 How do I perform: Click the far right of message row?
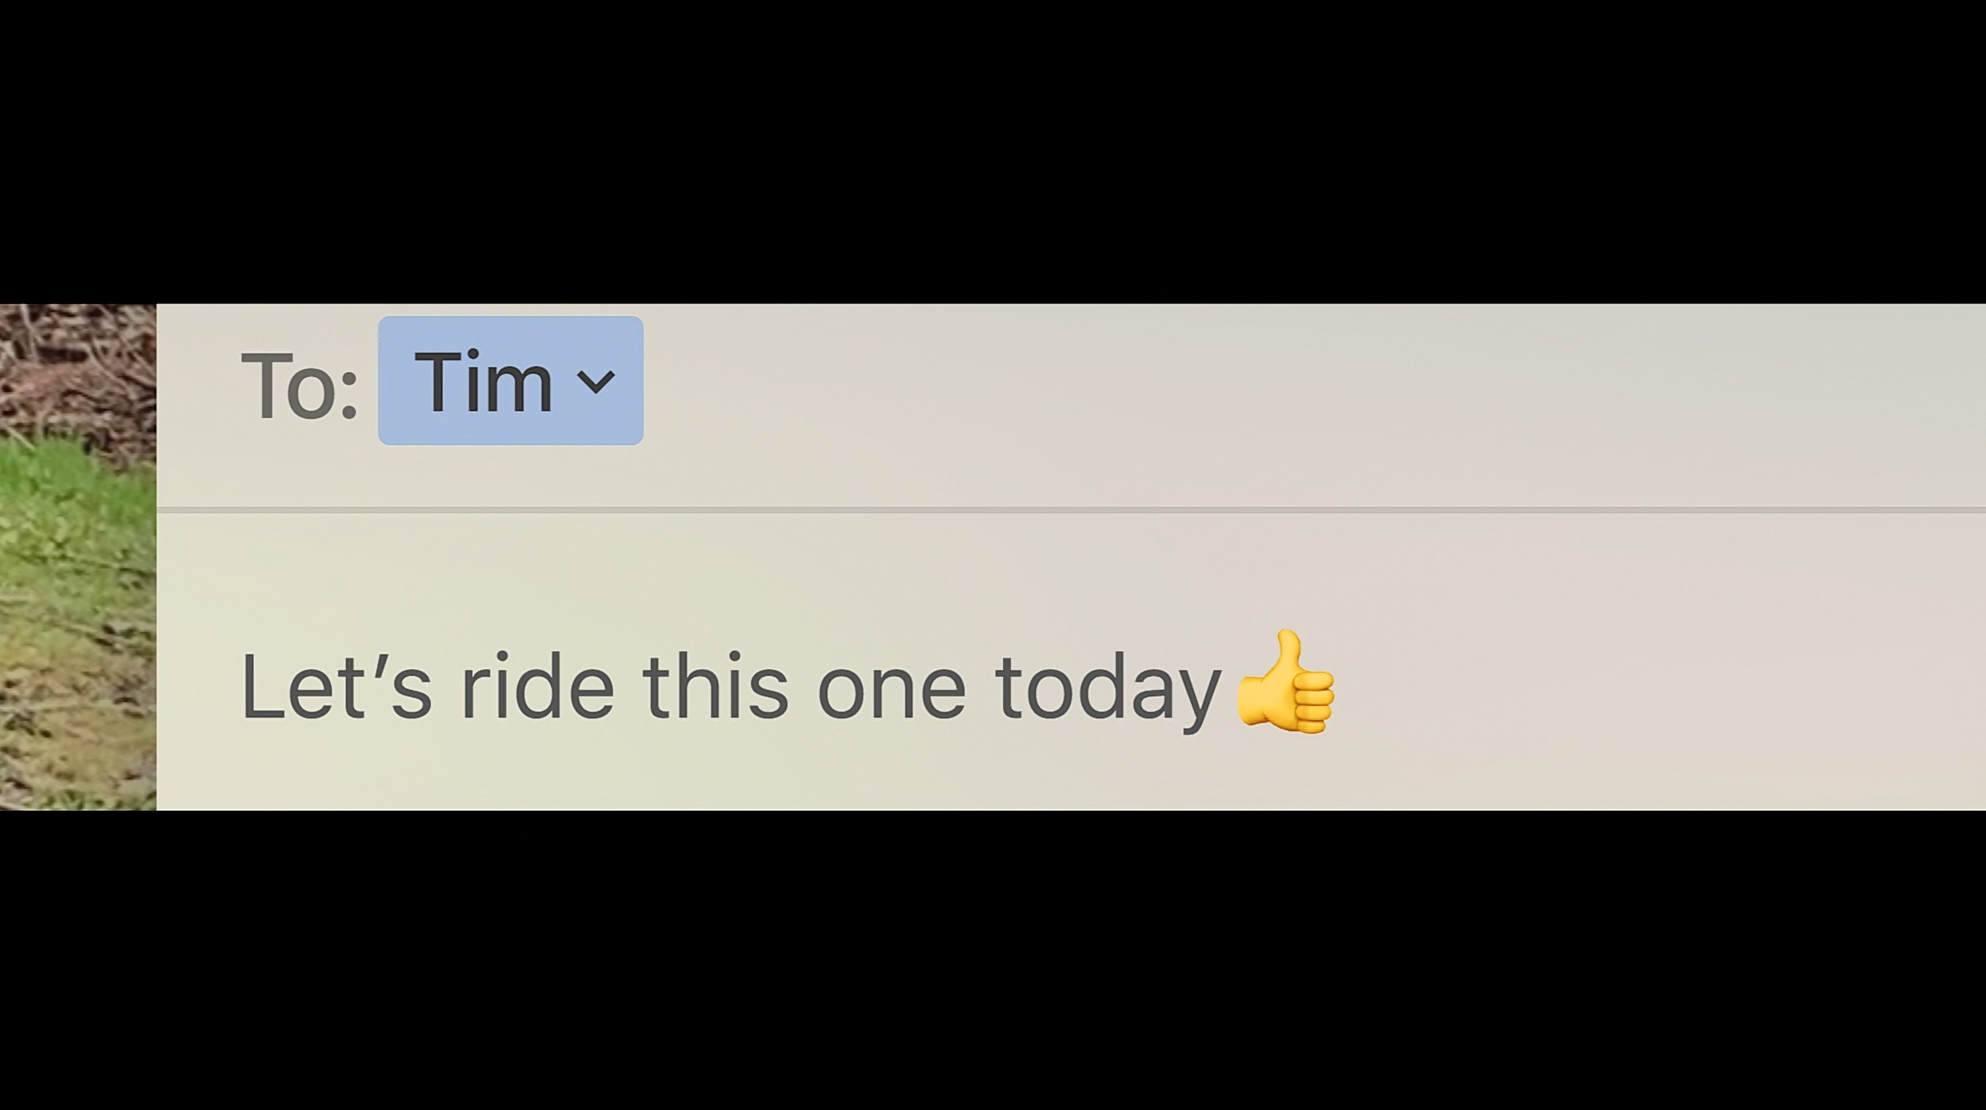point(1940,687)
